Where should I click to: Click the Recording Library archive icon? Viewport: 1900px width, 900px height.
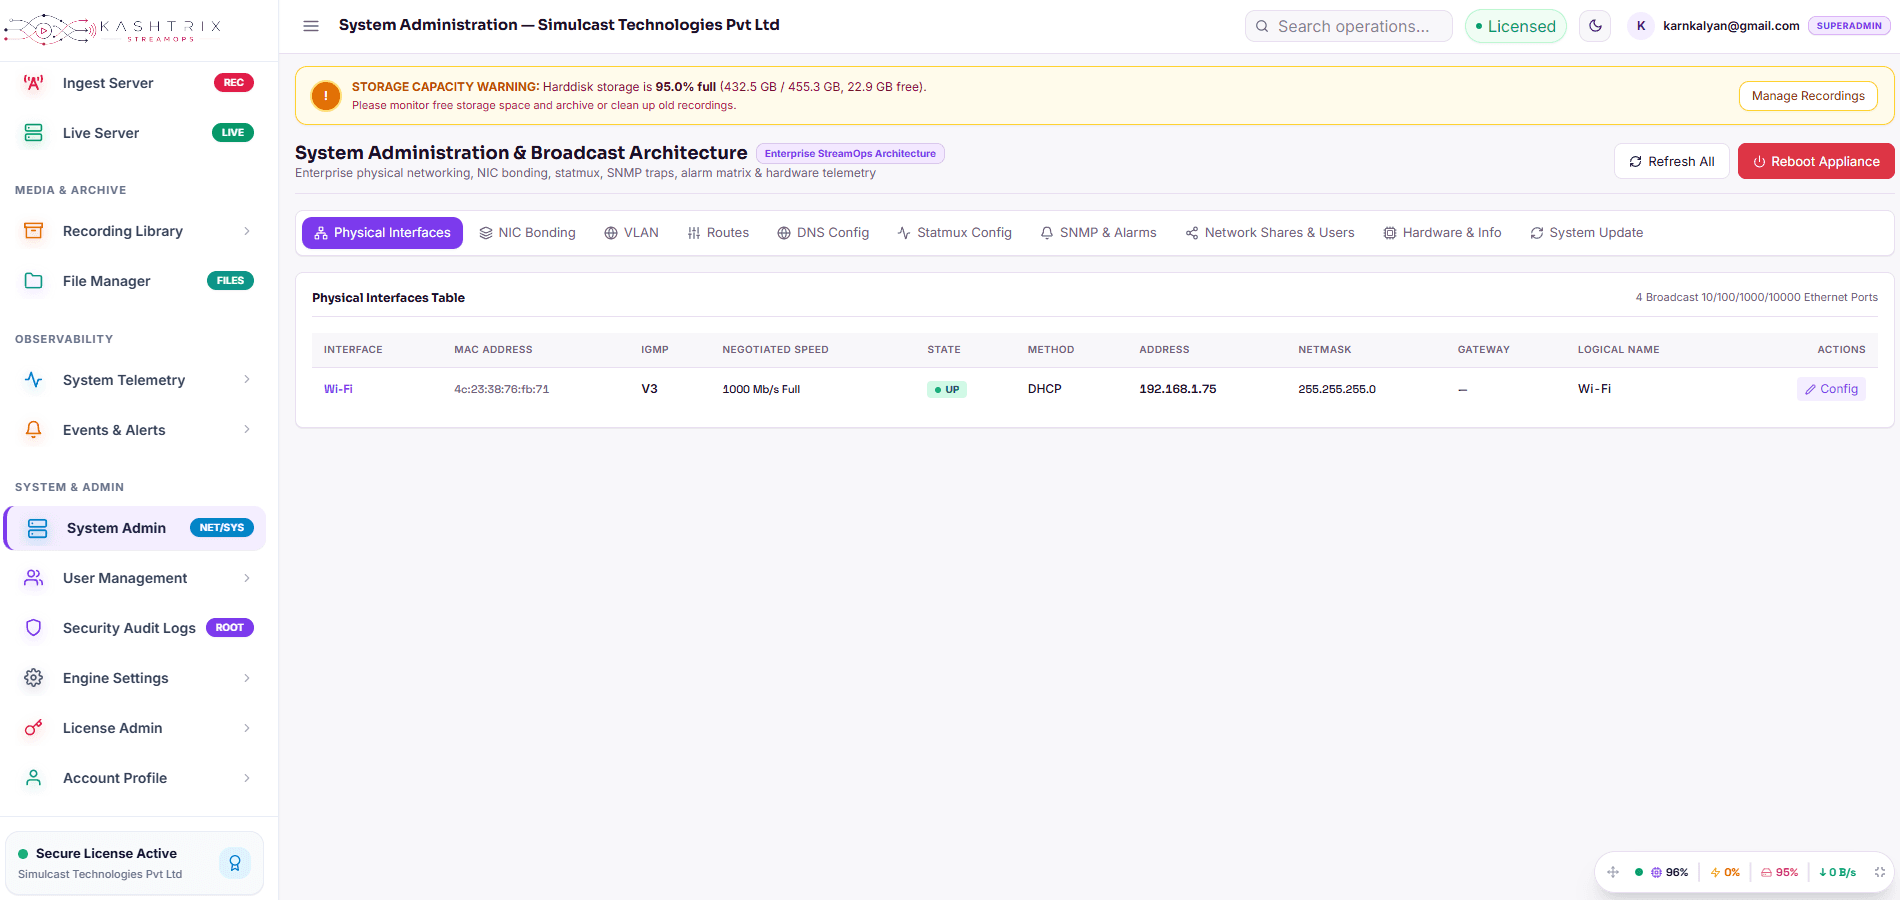coord(34,231)
